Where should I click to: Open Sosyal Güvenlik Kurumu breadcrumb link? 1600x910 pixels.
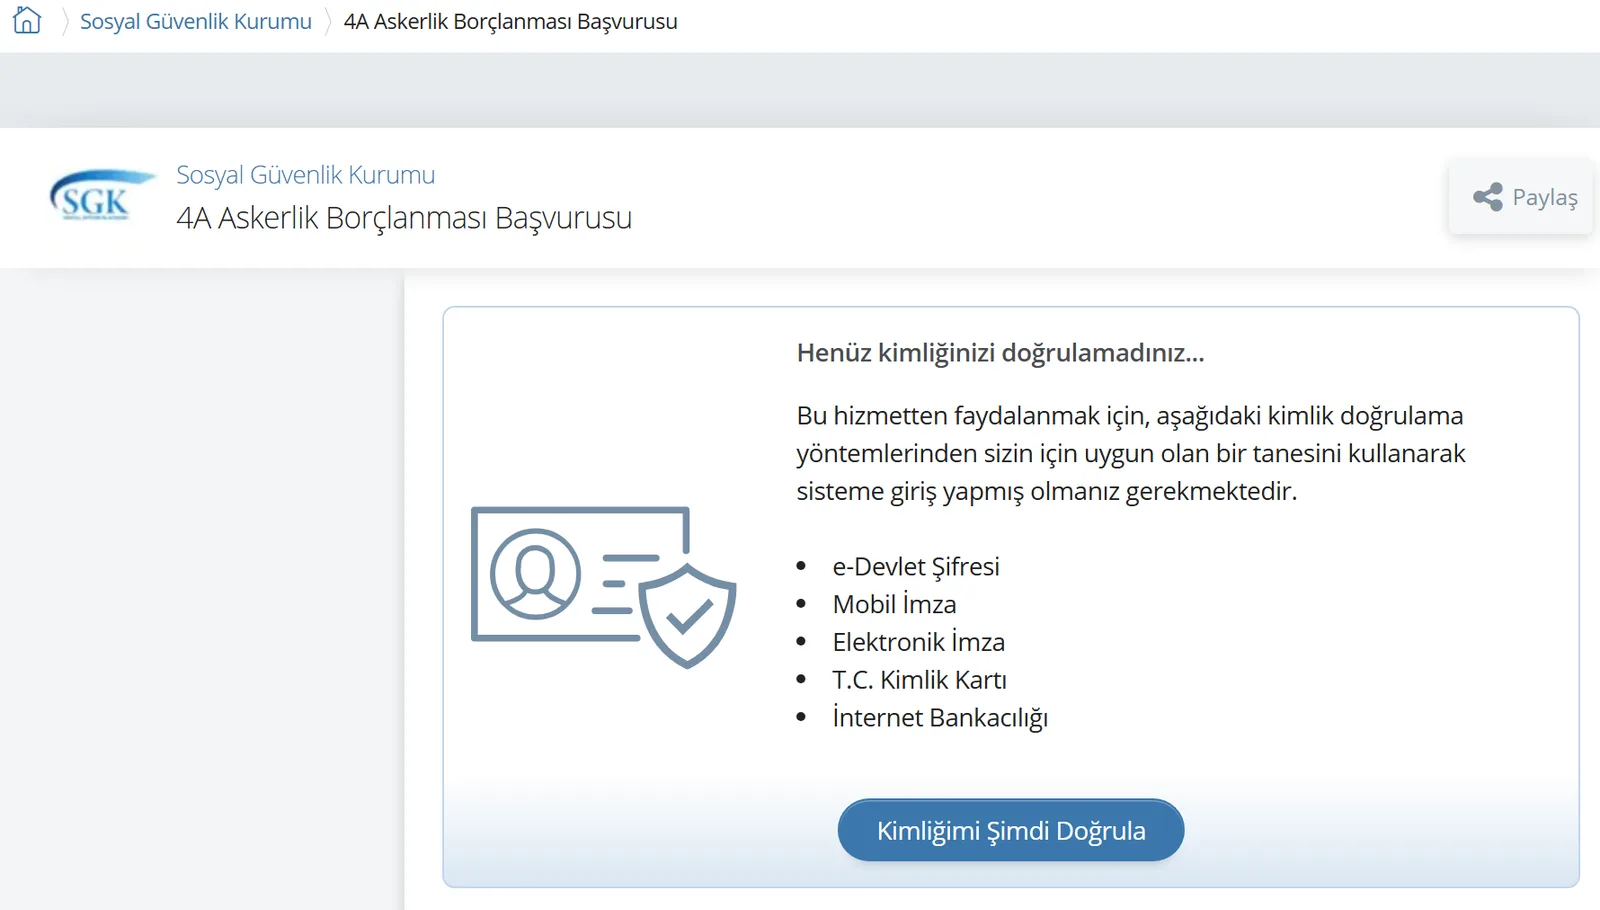(x=196, y=21)
